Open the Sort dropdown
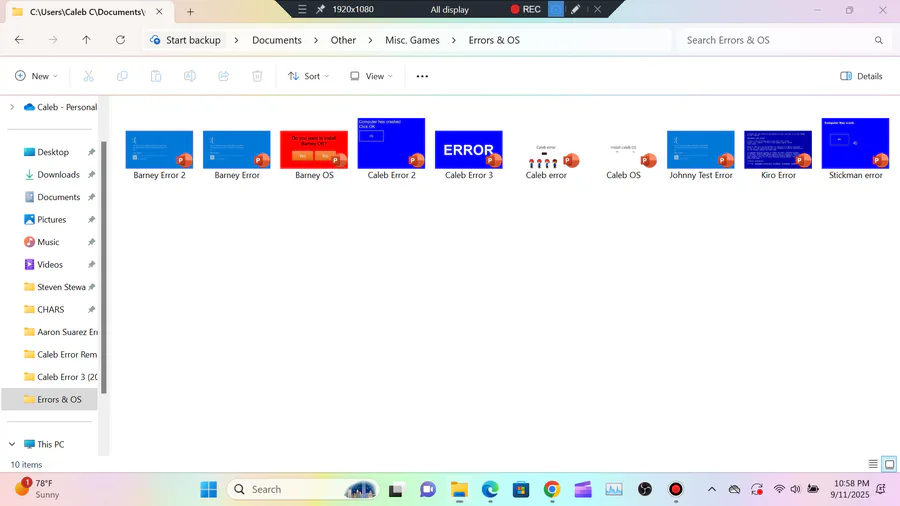Screen dimensions: 900x506 [309, 76]
